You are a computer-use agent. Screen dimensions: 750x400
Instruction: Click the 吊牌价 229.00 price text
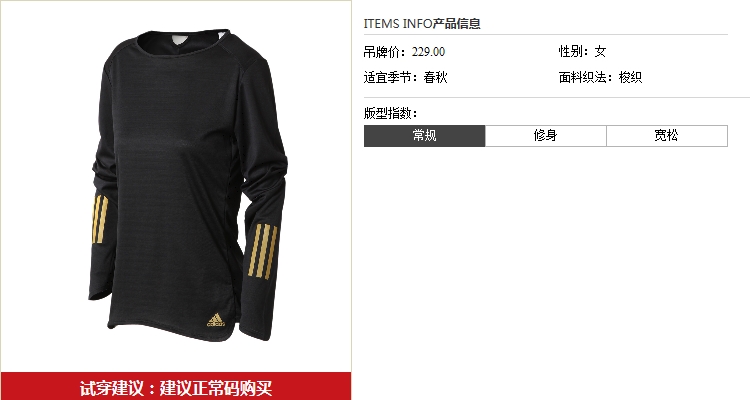[x=404, y=52]
